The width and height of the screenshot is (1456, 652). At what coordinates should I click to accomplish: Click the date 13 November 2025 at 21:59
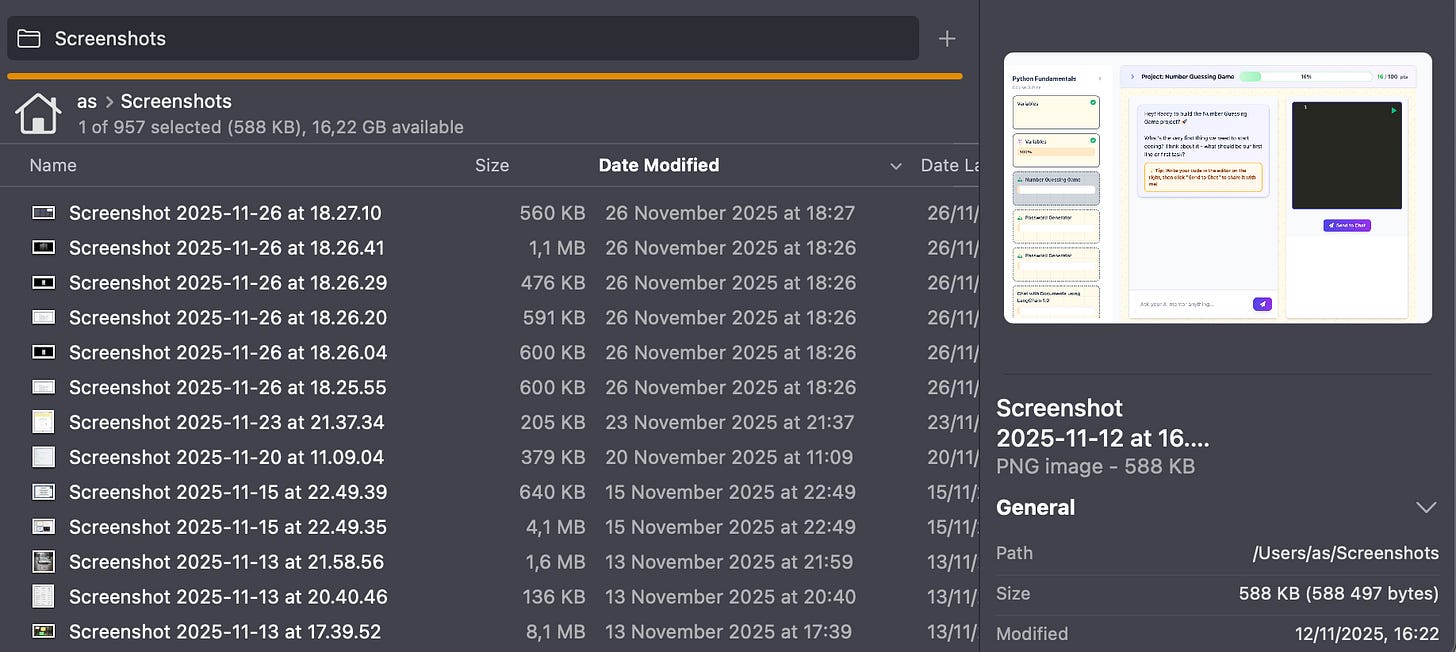click(x=729, y=562)
